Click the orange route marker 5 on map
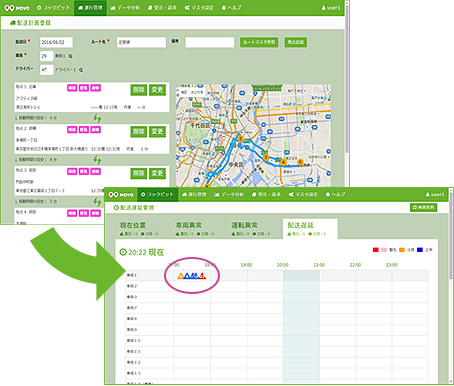 pyautogui.click(x=300, y=162)
